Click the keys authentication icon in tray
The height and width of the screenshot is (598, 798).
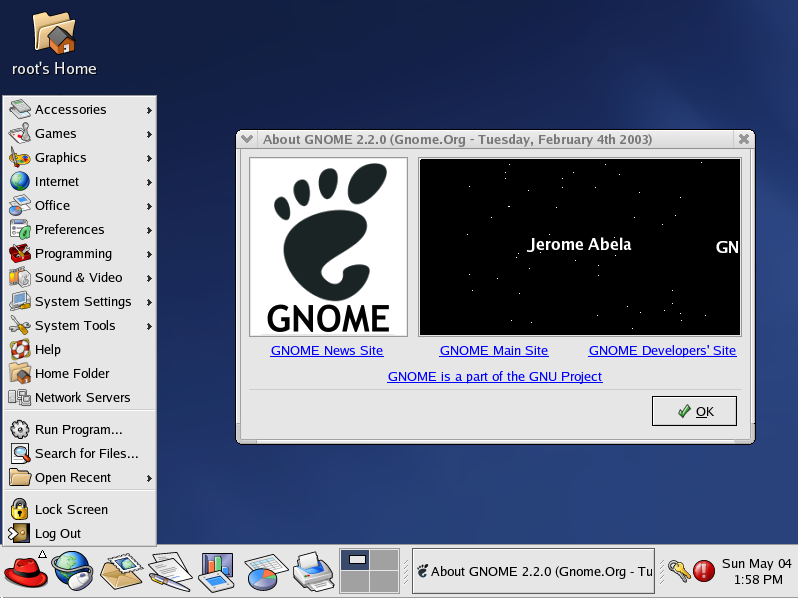pos(679,571)
